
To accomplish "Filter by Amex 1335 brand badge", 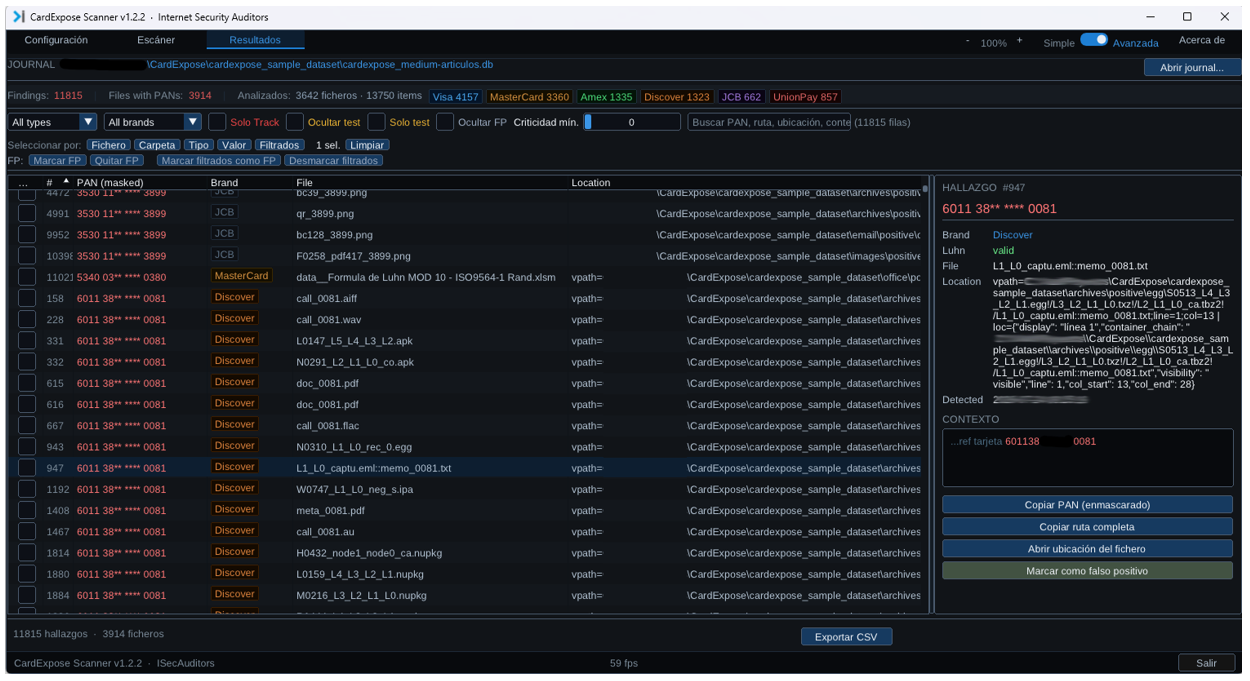I will 606,97.
